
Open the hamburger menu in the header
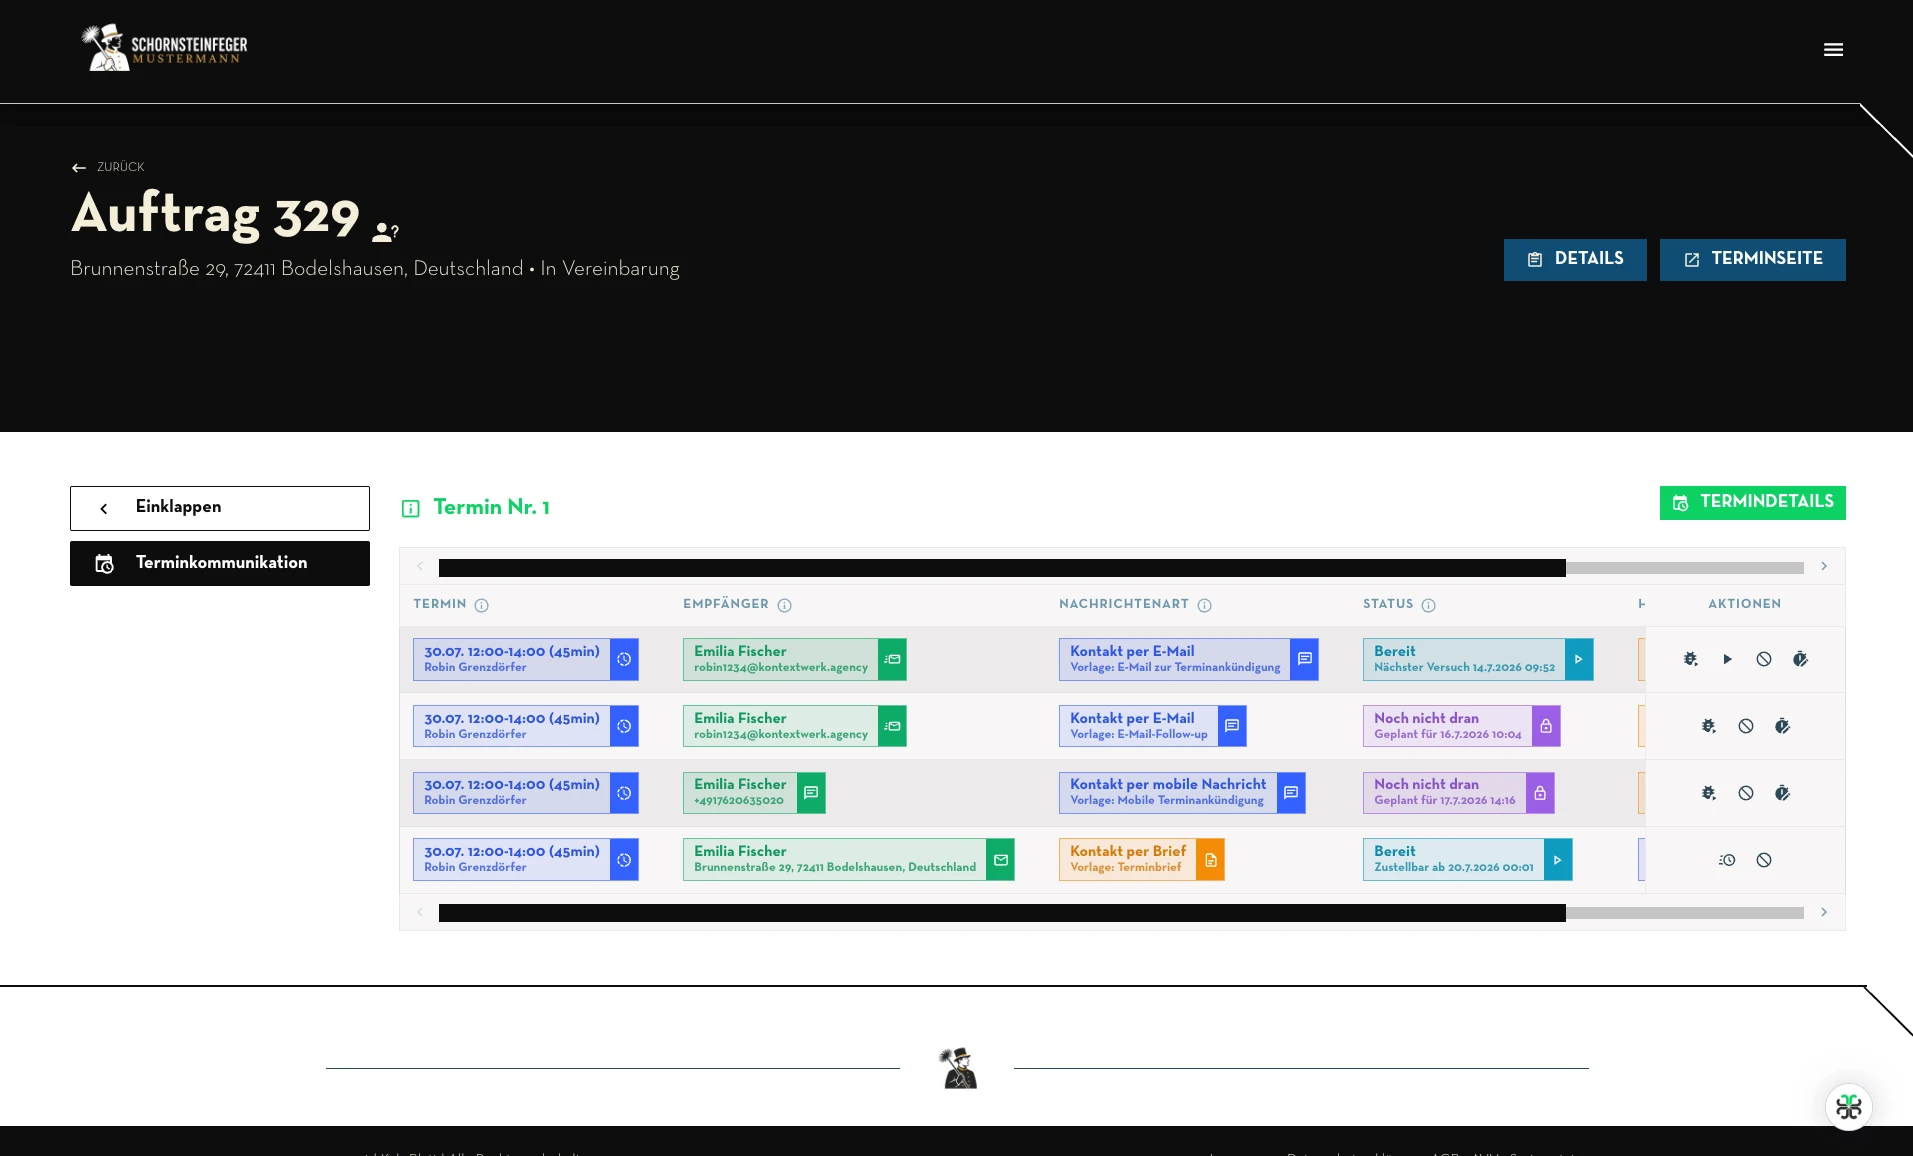click(1833, 50)
